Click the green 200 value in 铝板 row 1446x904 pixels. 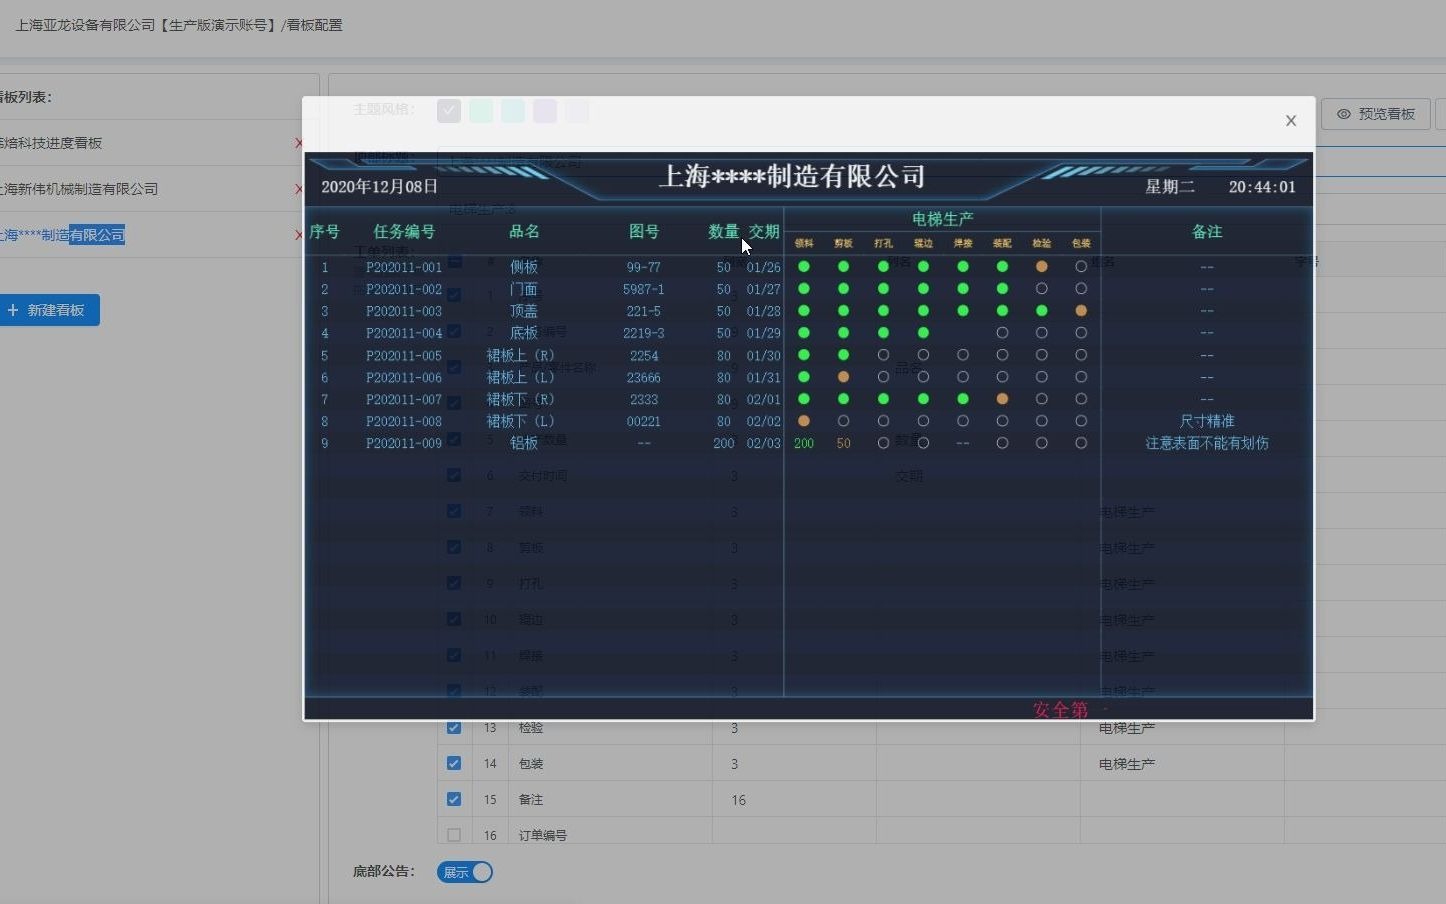tap(804, 443)
